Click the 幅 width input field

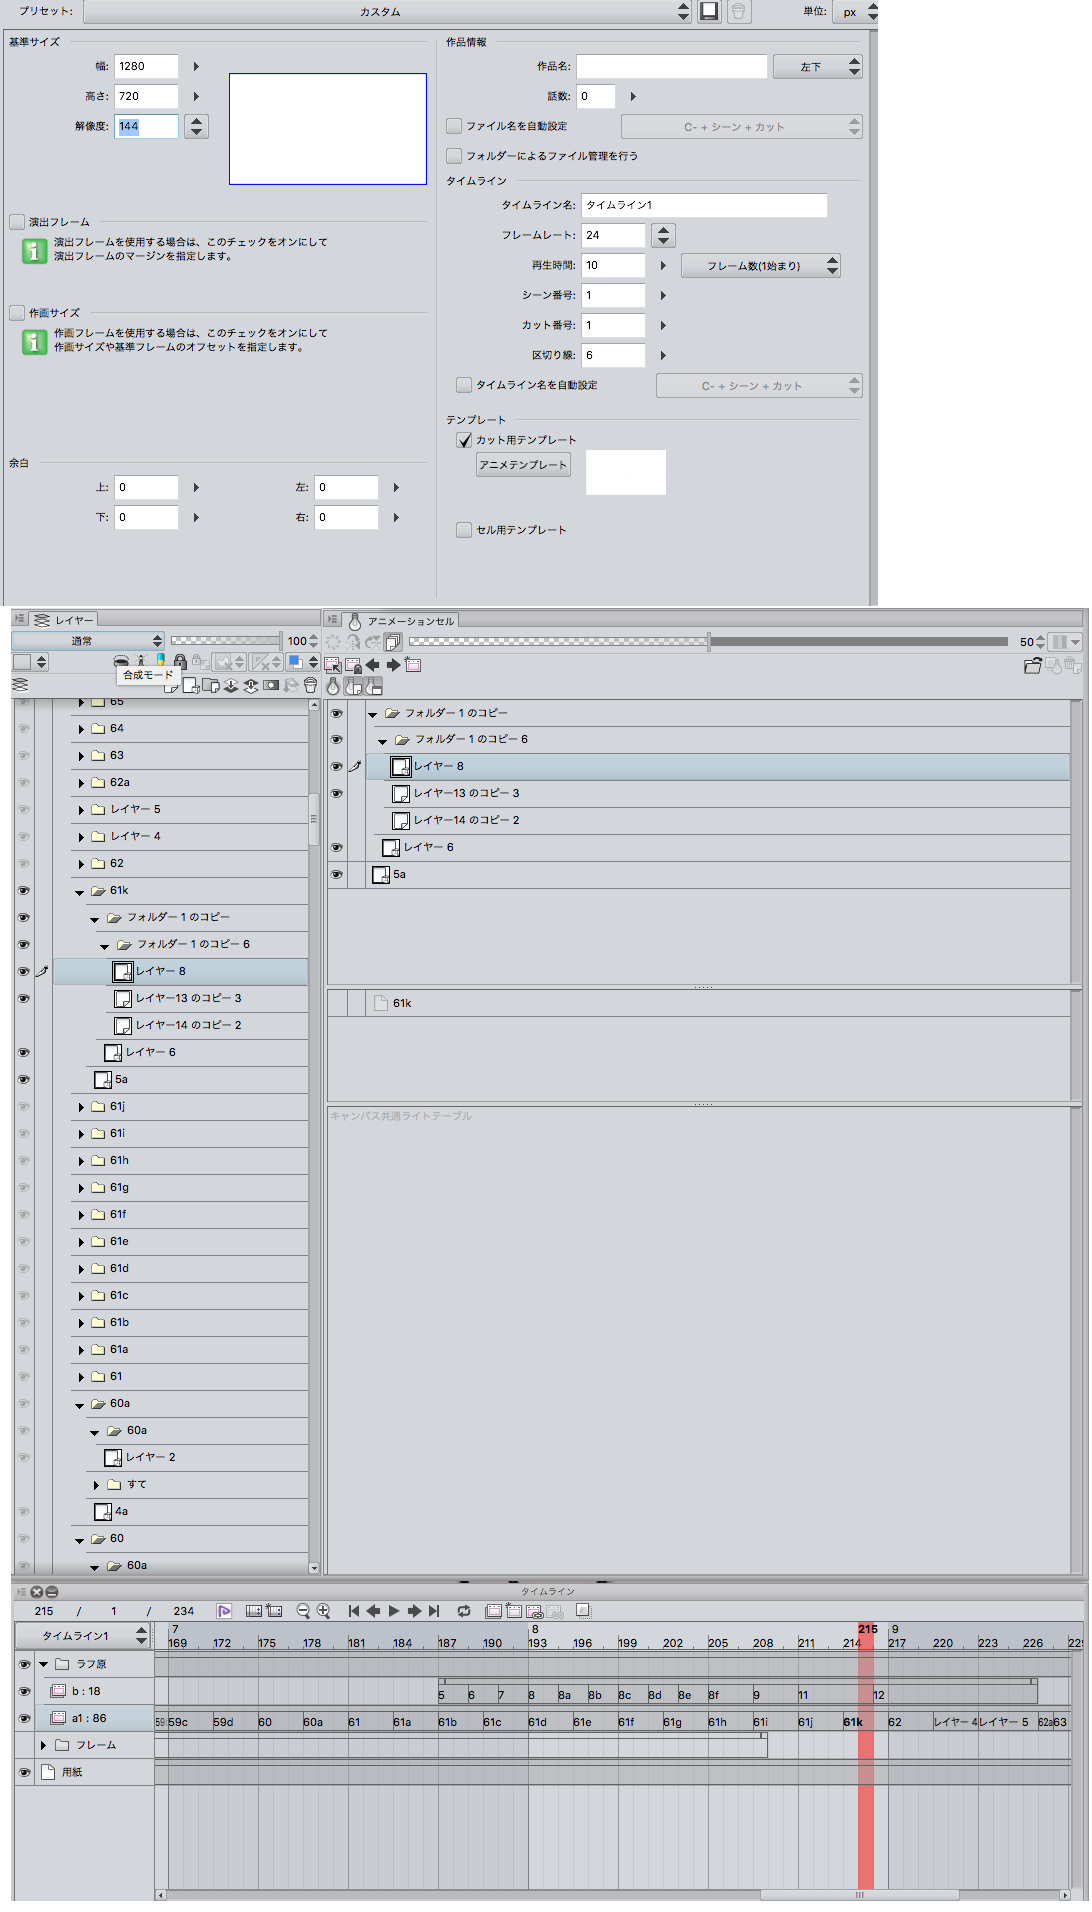[146, 67]
